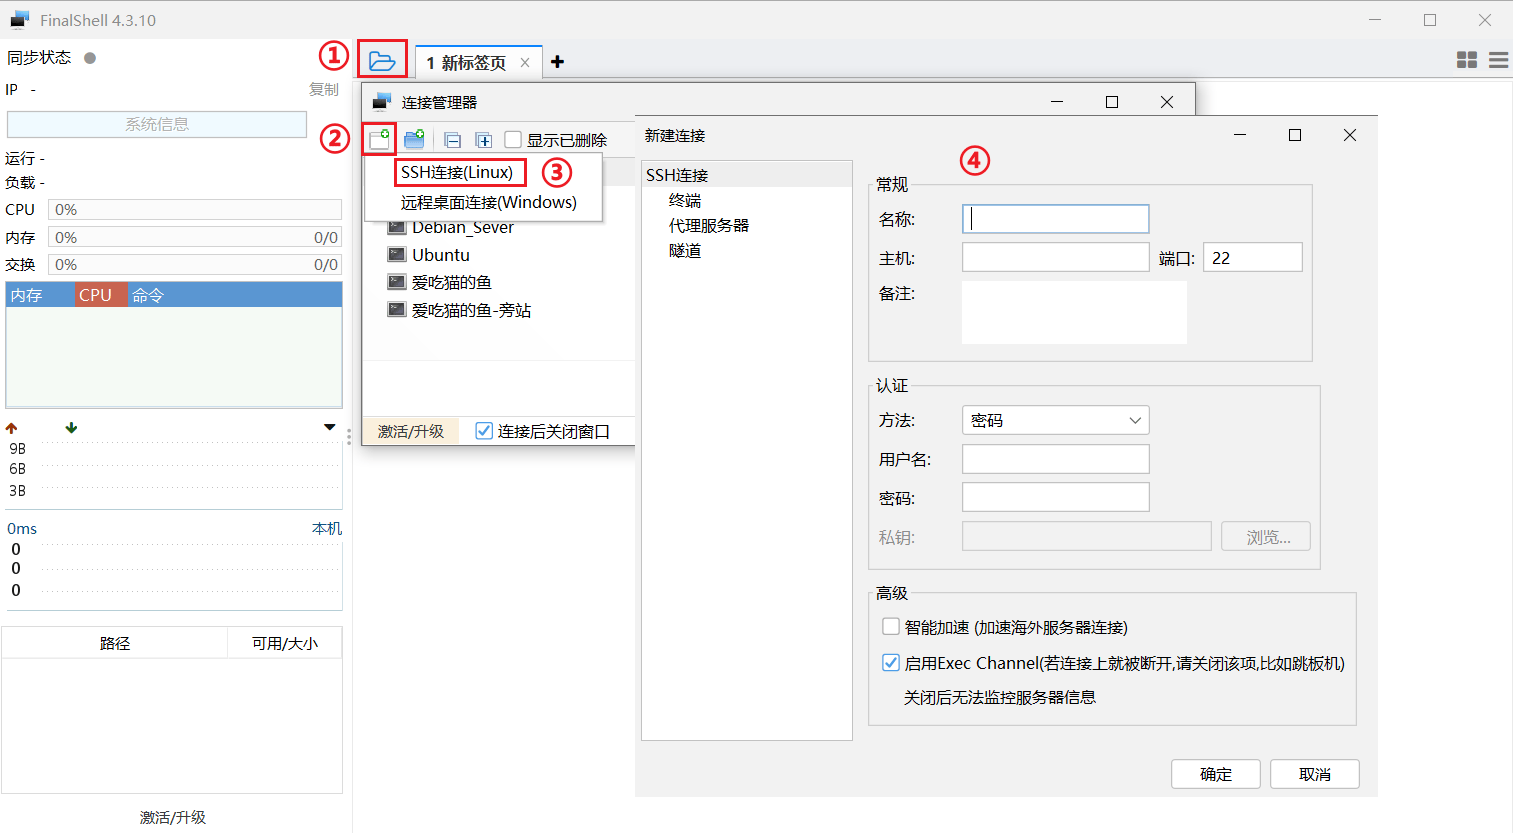Image resolution: width=1513 pixels, height=833 pixels.
Task: Open the hamburger menu at top right
Action: [1498, 60]
